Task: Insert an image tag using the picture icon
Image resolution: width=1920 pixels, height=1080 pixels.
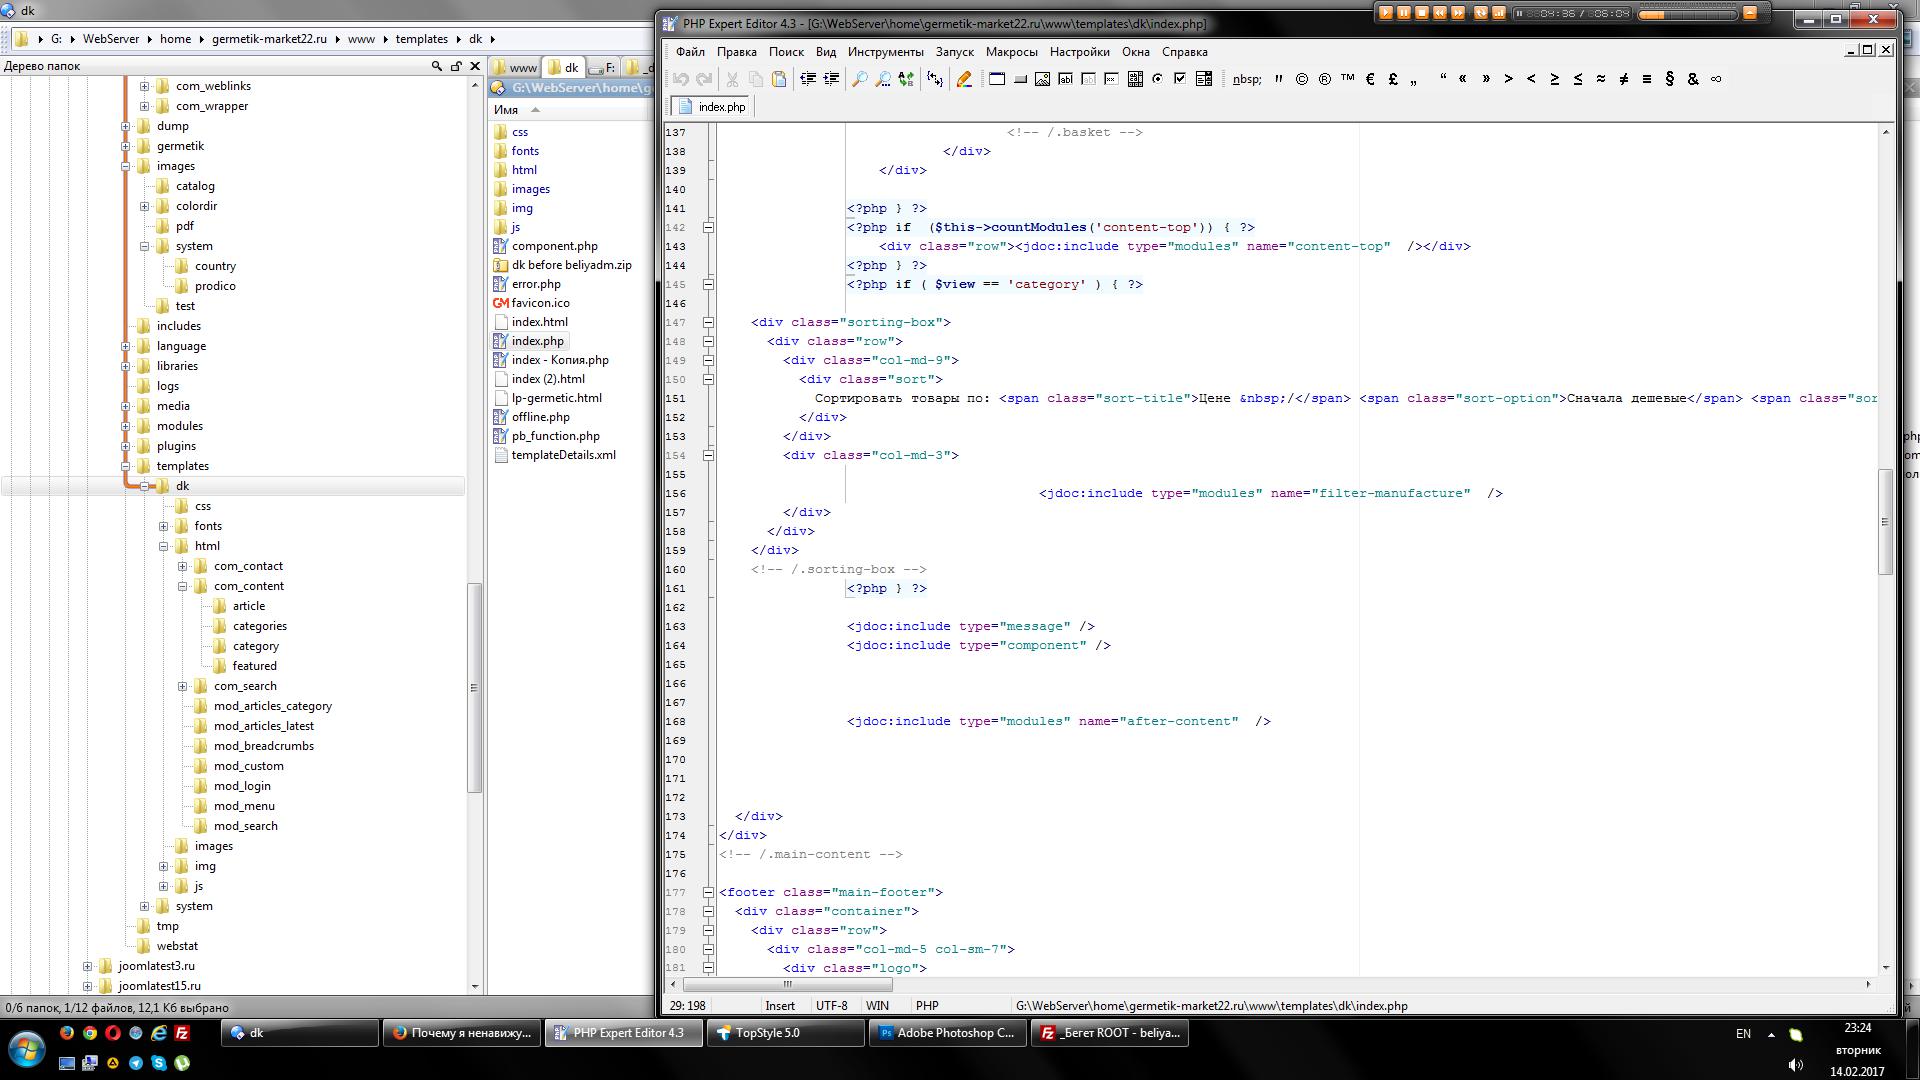Action: 1042,79
